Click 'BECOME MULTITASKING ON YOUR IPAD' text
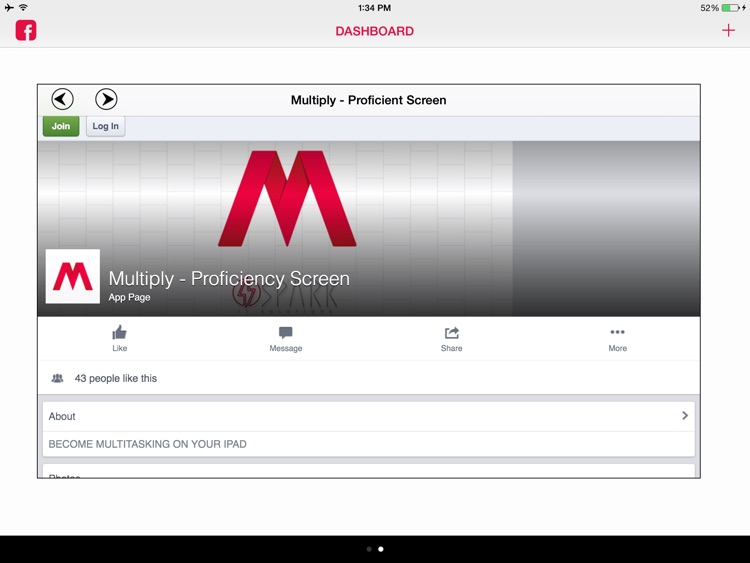 (147, 444)
